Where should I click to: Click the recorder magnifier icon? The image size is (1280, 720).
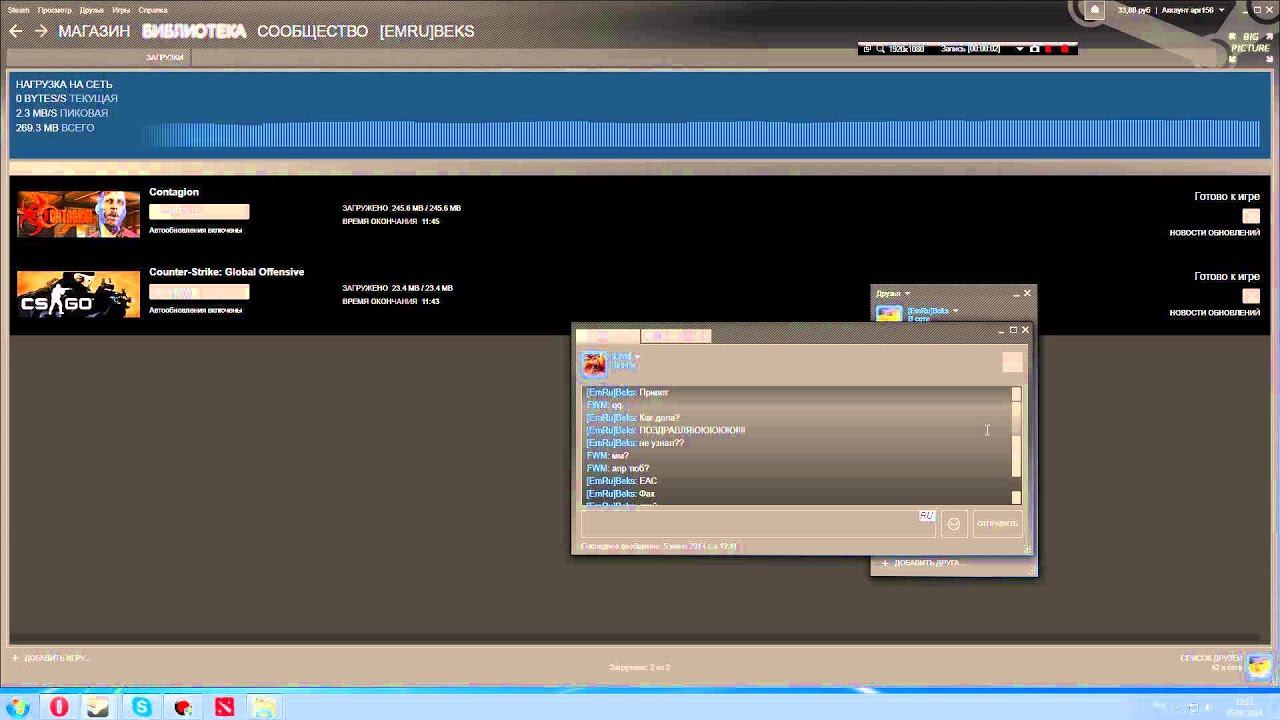point(880,49)
